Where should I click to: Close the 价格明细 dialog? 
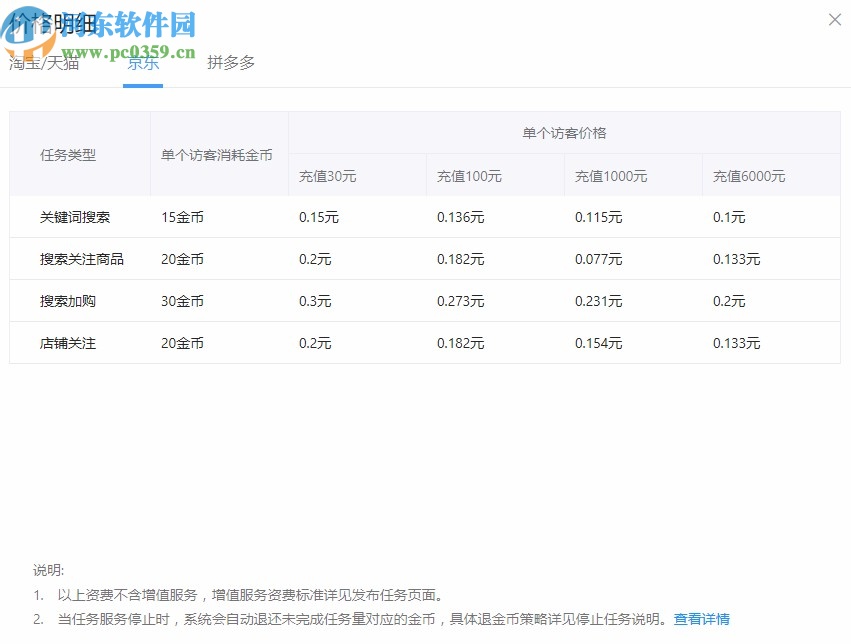835,19
